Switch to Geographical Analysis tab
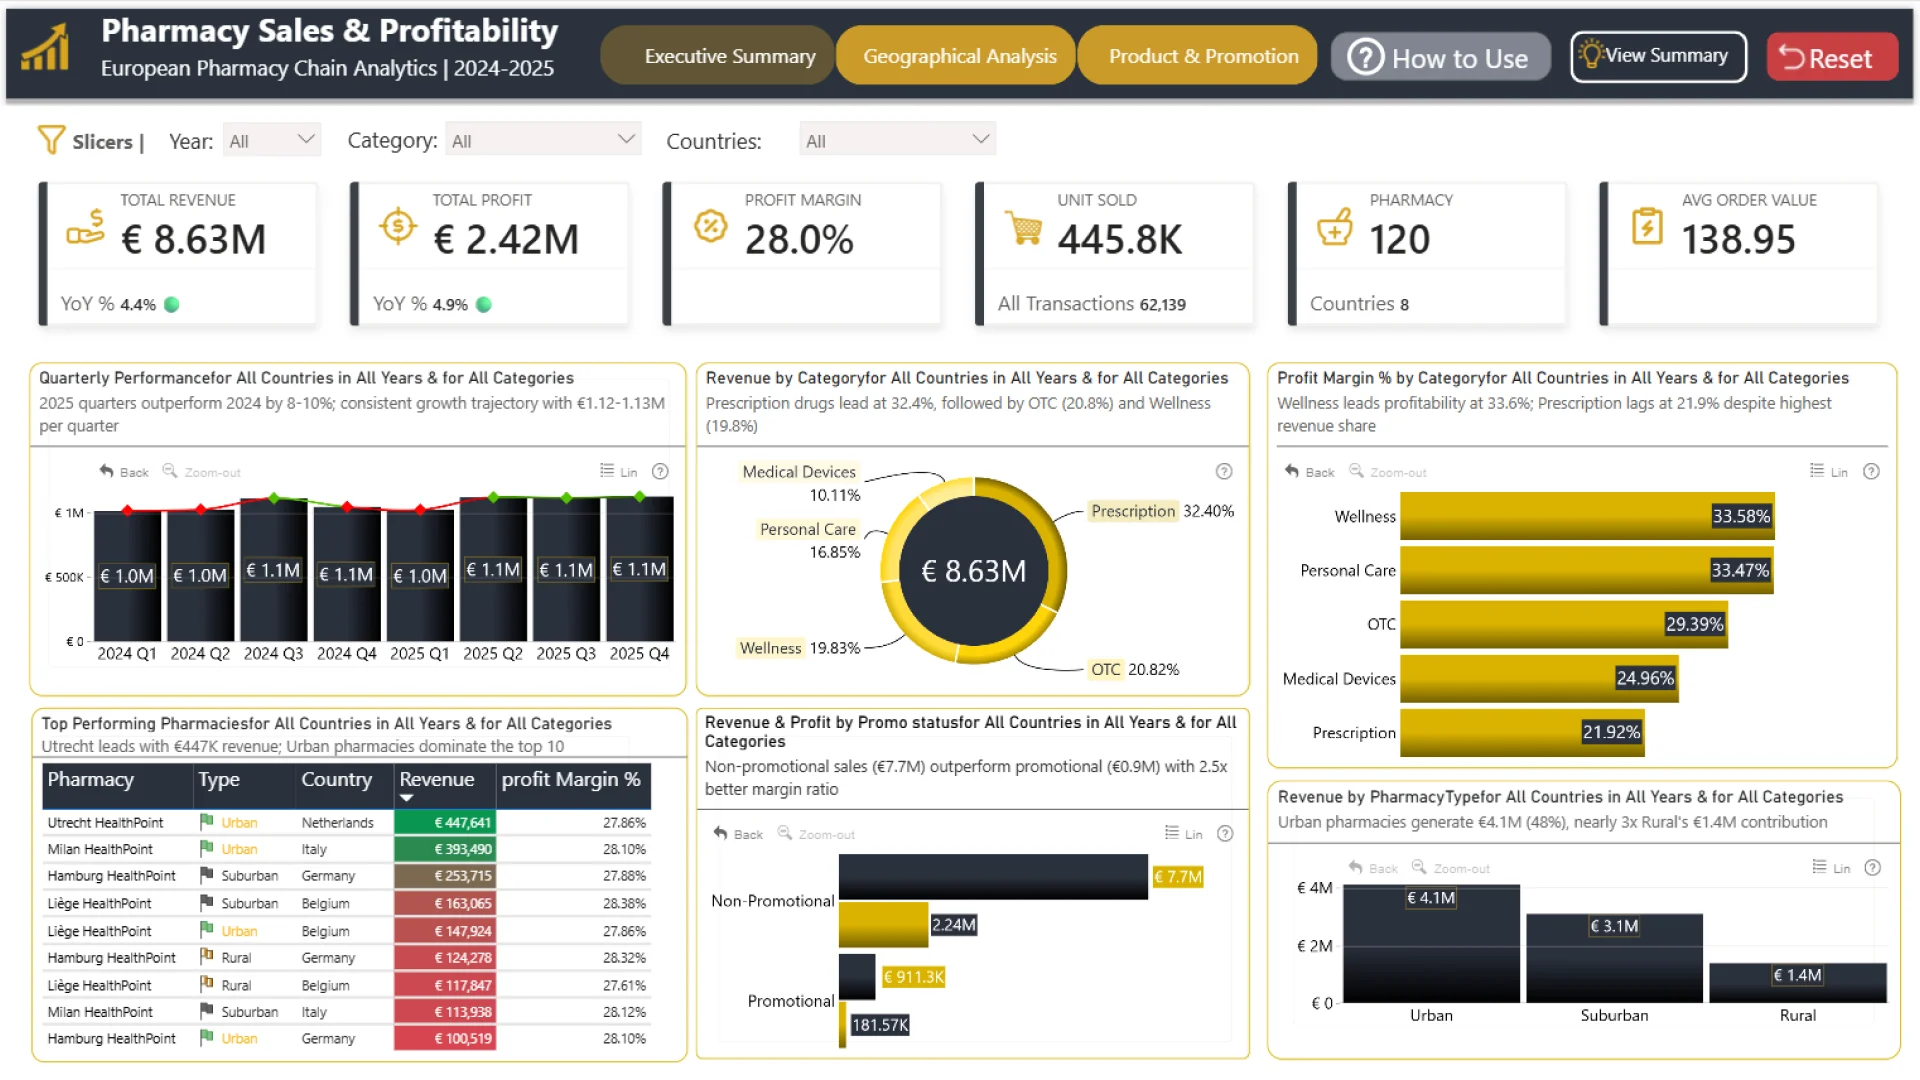The width and height of the screenshot is (1920, 1080). pyautogui.click(x=958, y=56)
